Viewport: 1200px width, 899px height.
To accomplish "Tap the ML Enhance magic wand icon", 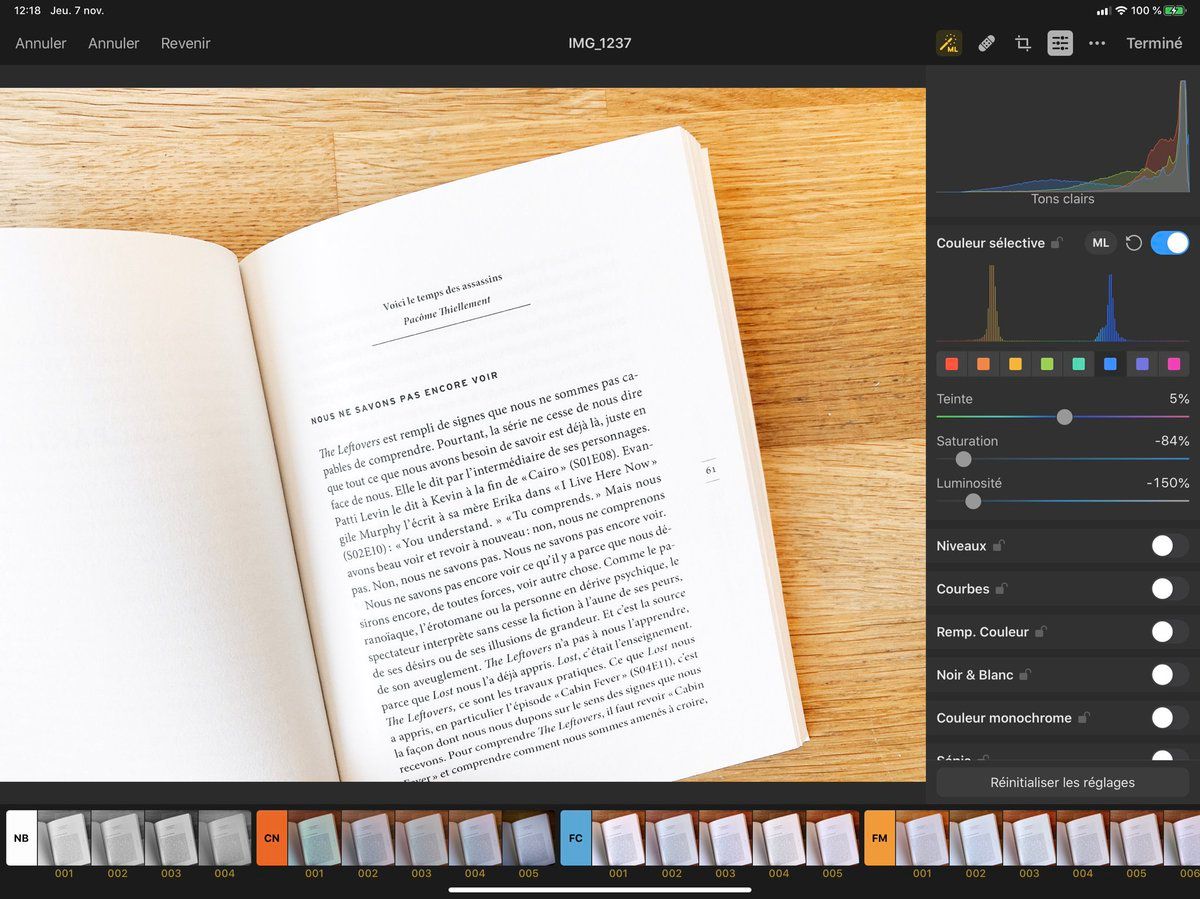I will [x=948, y=43].
